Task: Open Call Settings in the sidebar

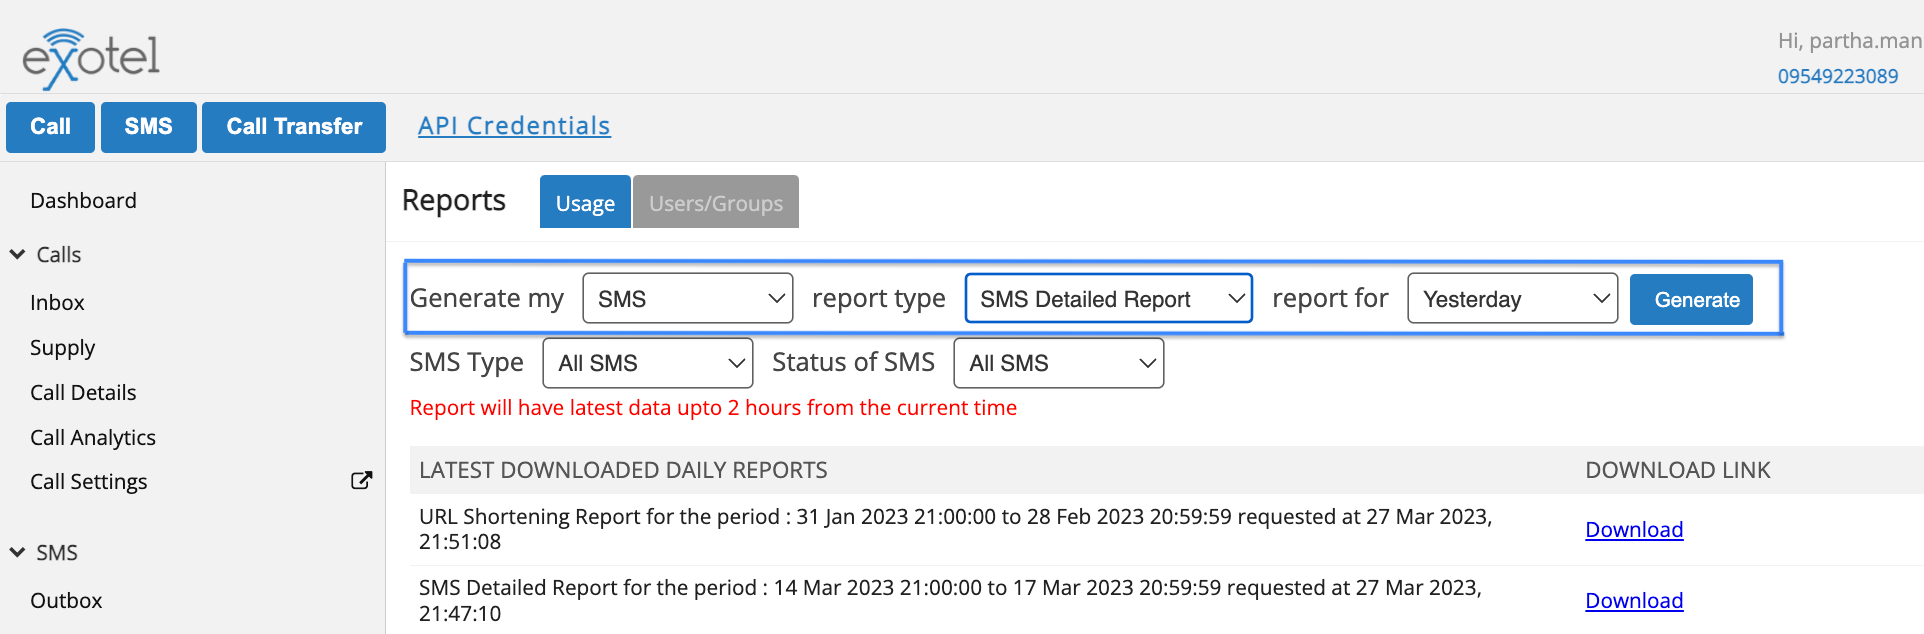Action: click(88, 482)
